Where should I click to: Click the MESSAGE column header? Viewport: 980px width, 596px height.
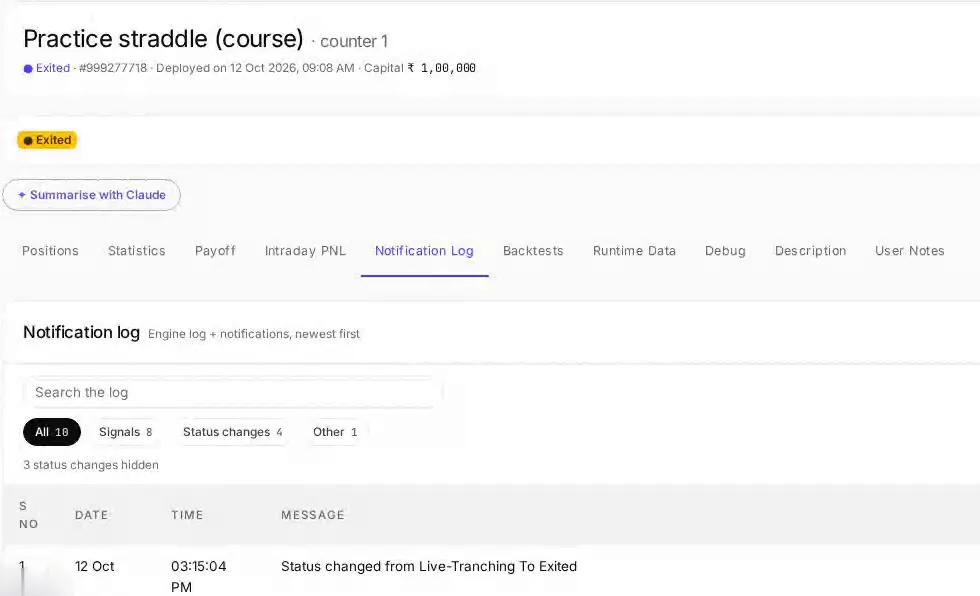(x=312, y=515)
